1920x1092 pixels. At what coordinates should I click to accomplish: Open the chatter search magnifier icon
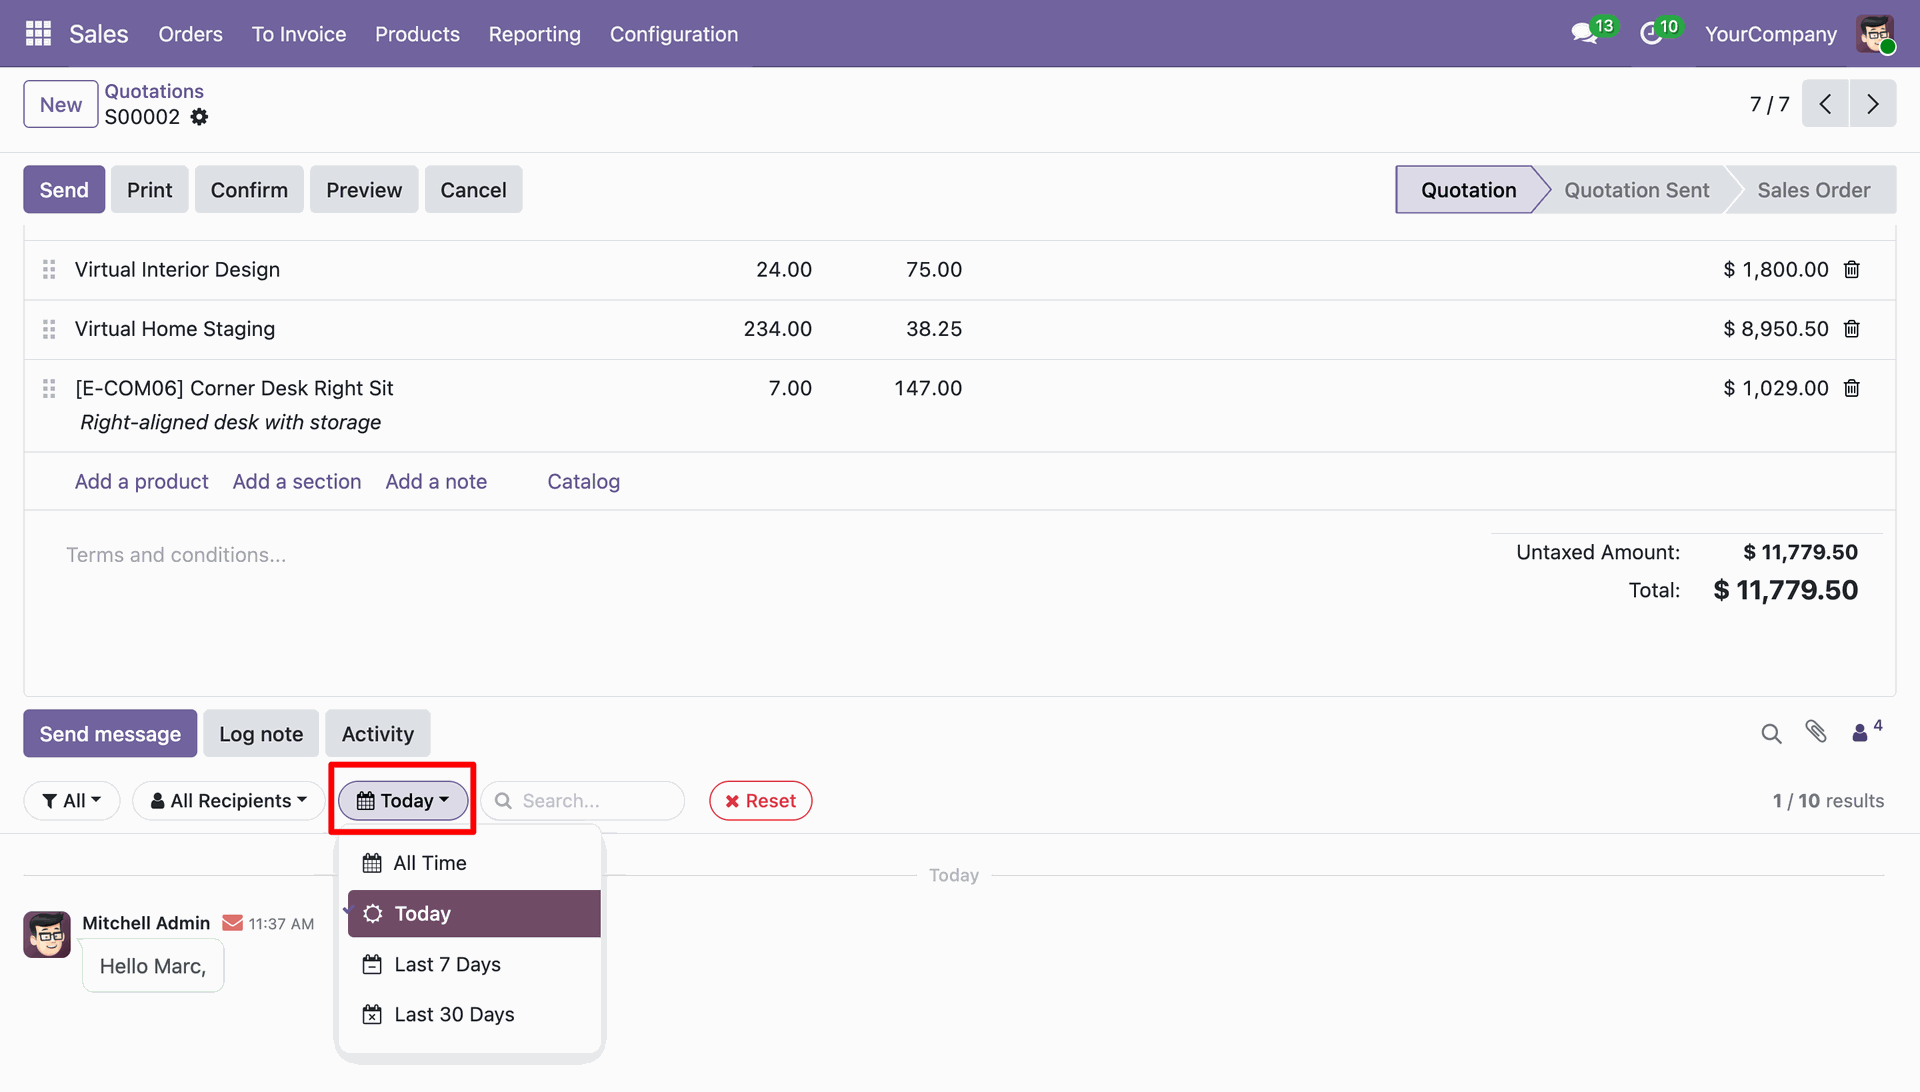[x=1771, y=734]
